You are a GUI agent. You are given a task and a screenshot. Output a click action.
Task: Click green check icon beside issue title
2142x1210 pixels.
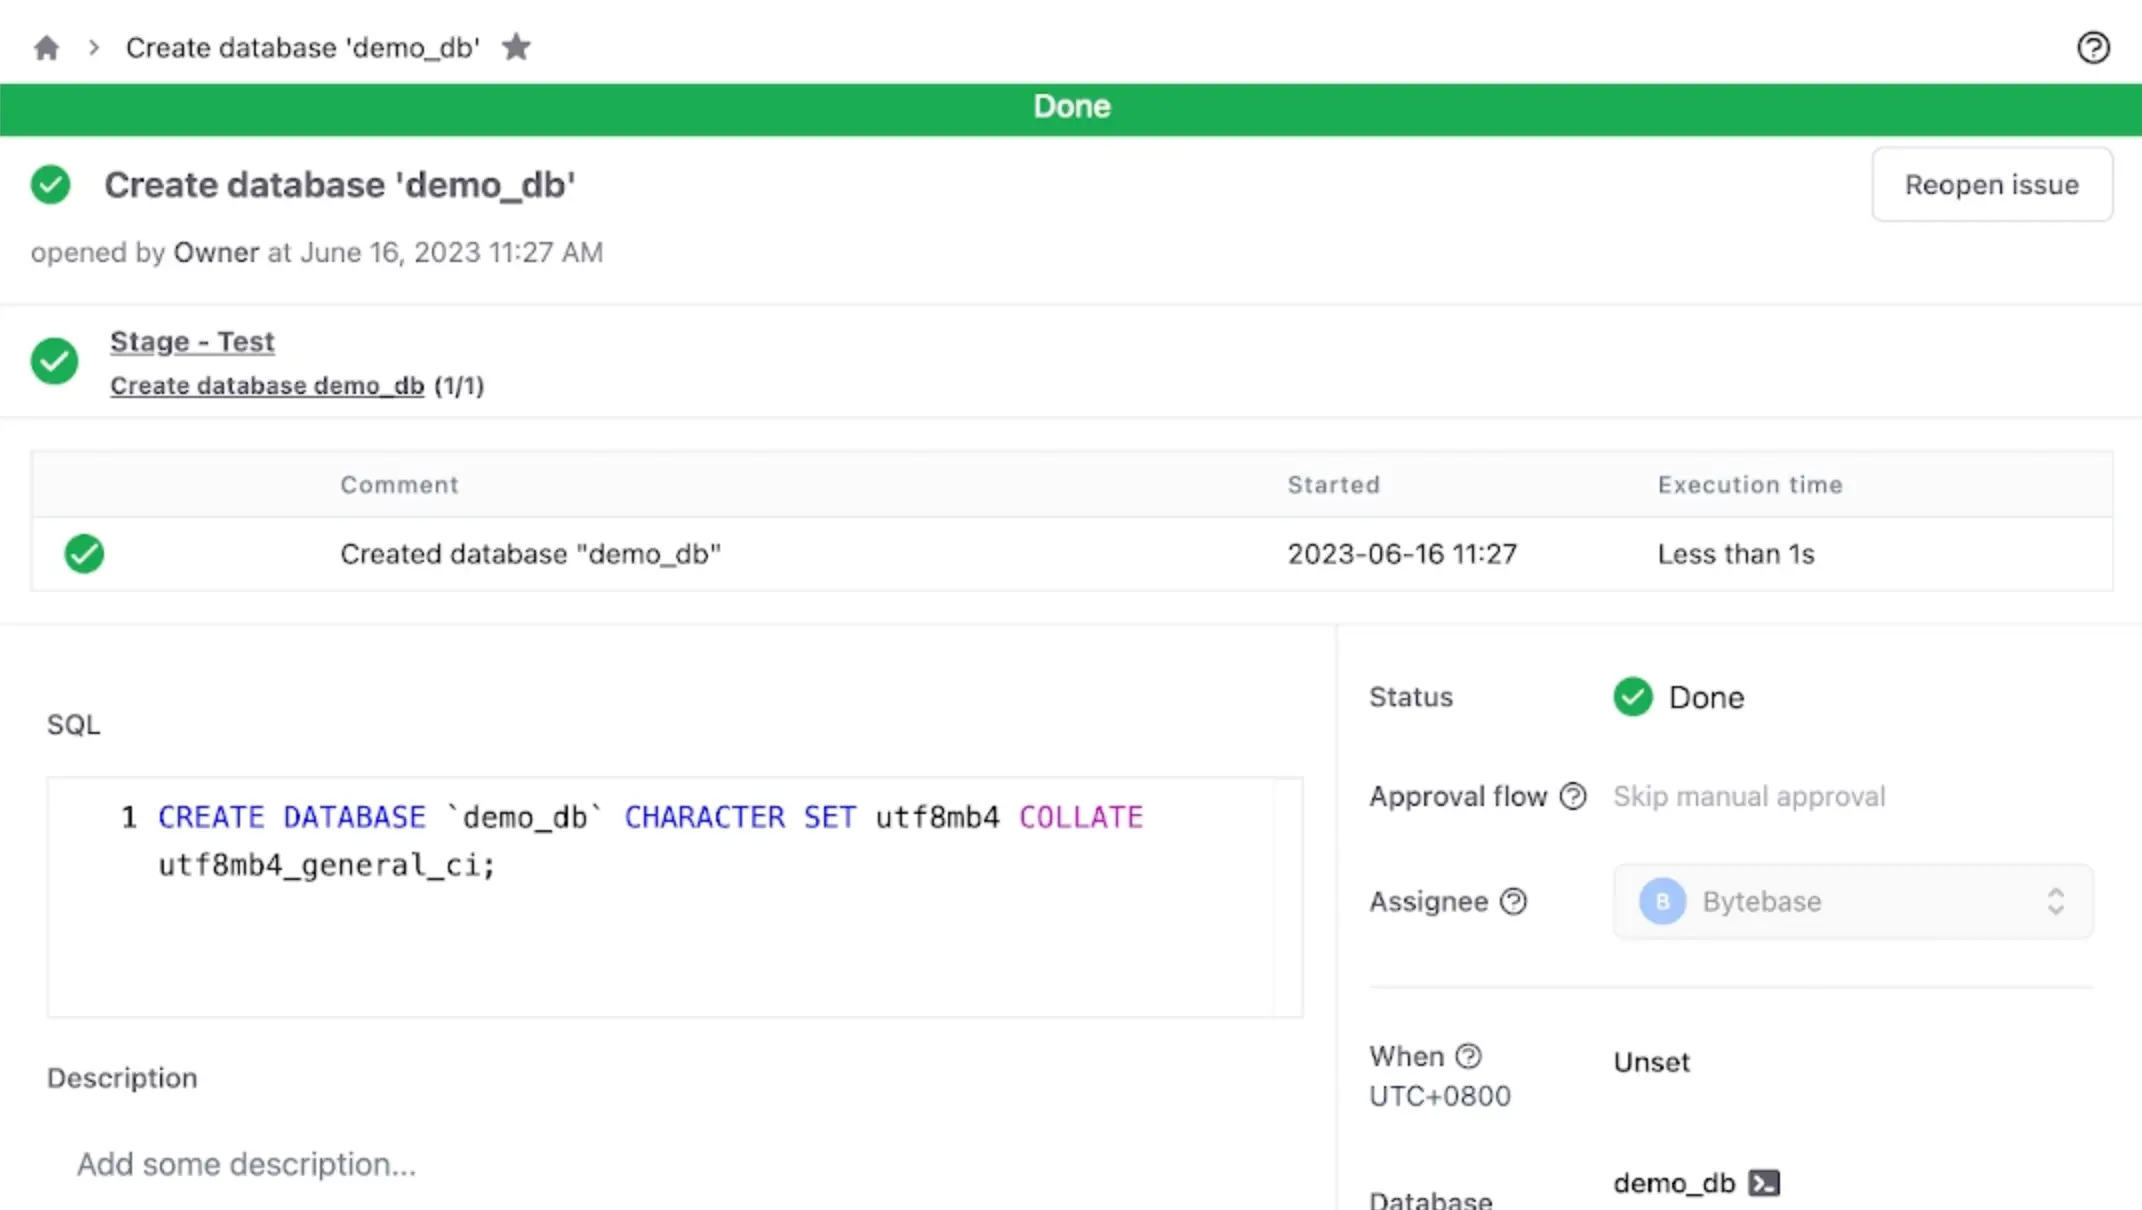pyautogui.click(x=51, y=185)
